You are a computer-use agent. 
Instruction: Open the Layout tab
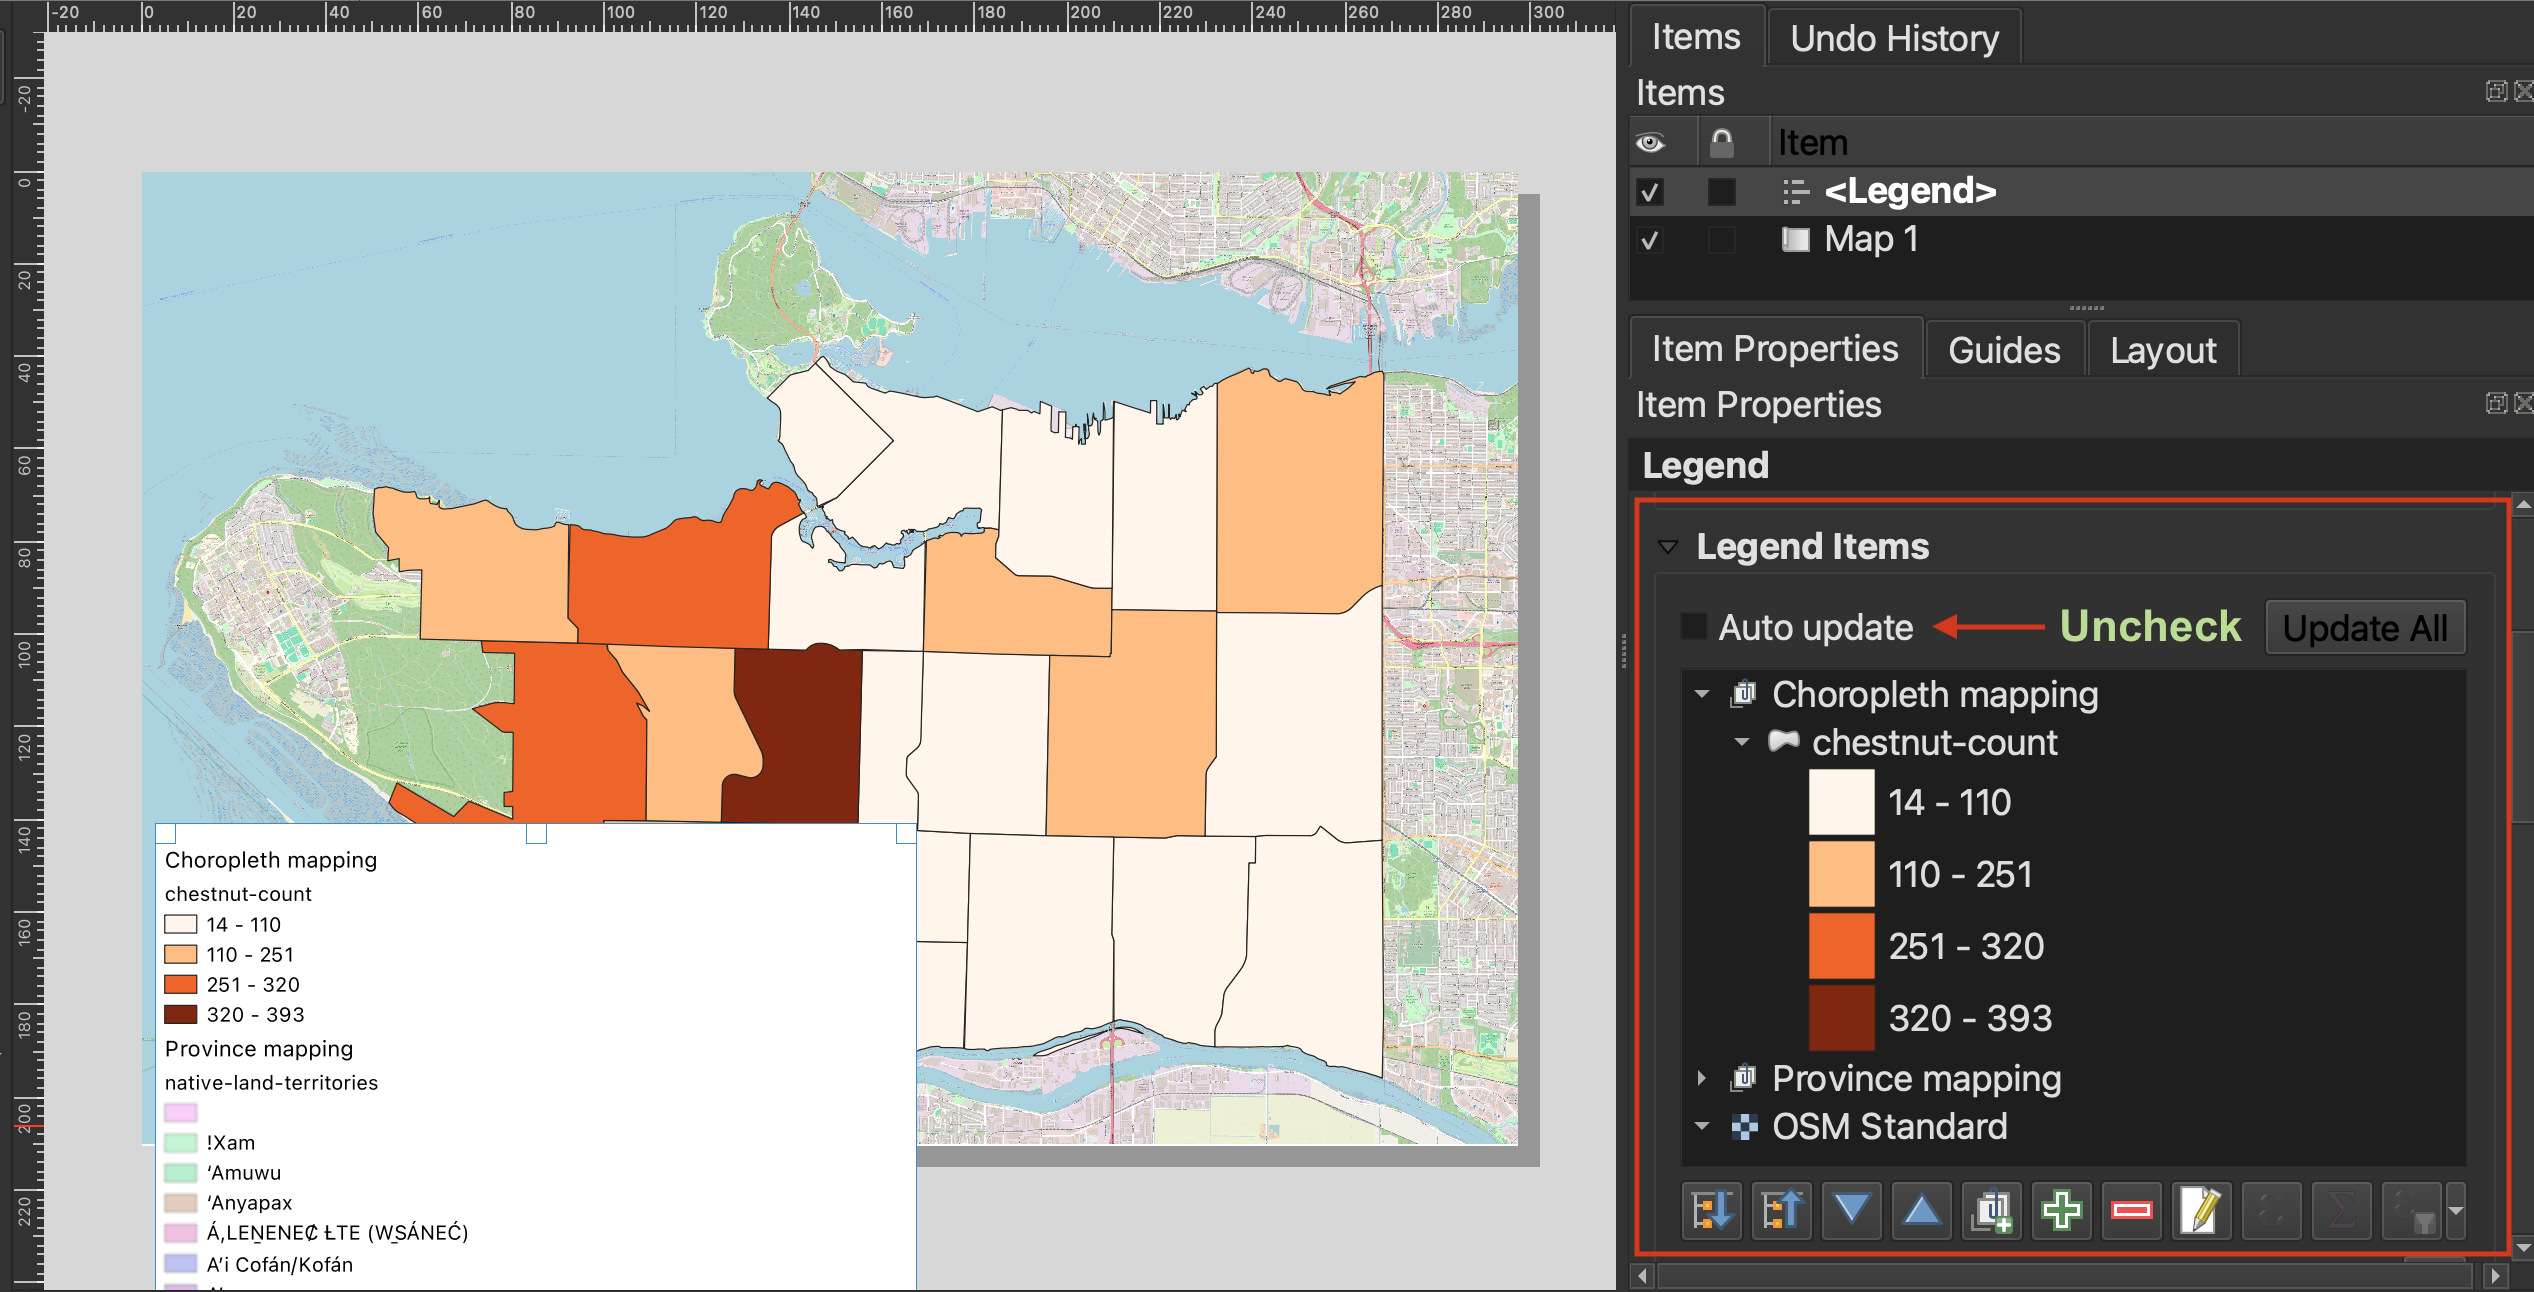pyautogui.click(x=2162, y=350)
